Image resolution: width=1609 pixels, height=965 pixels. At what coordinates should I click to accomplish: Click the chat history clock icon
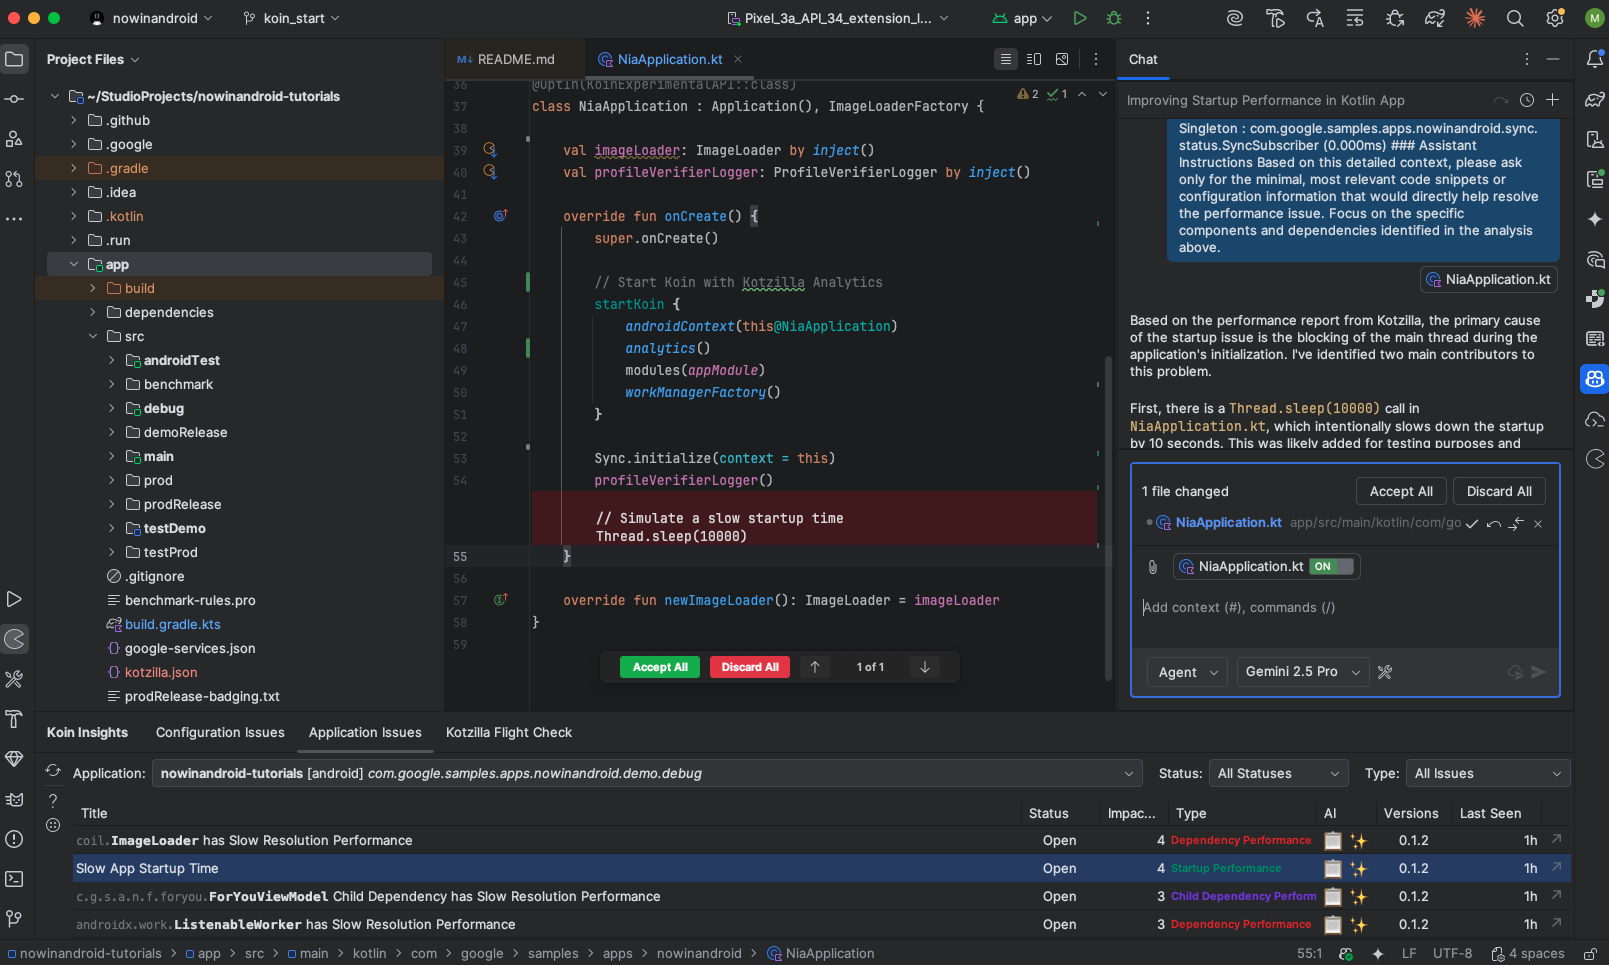tap(1527, 100)
